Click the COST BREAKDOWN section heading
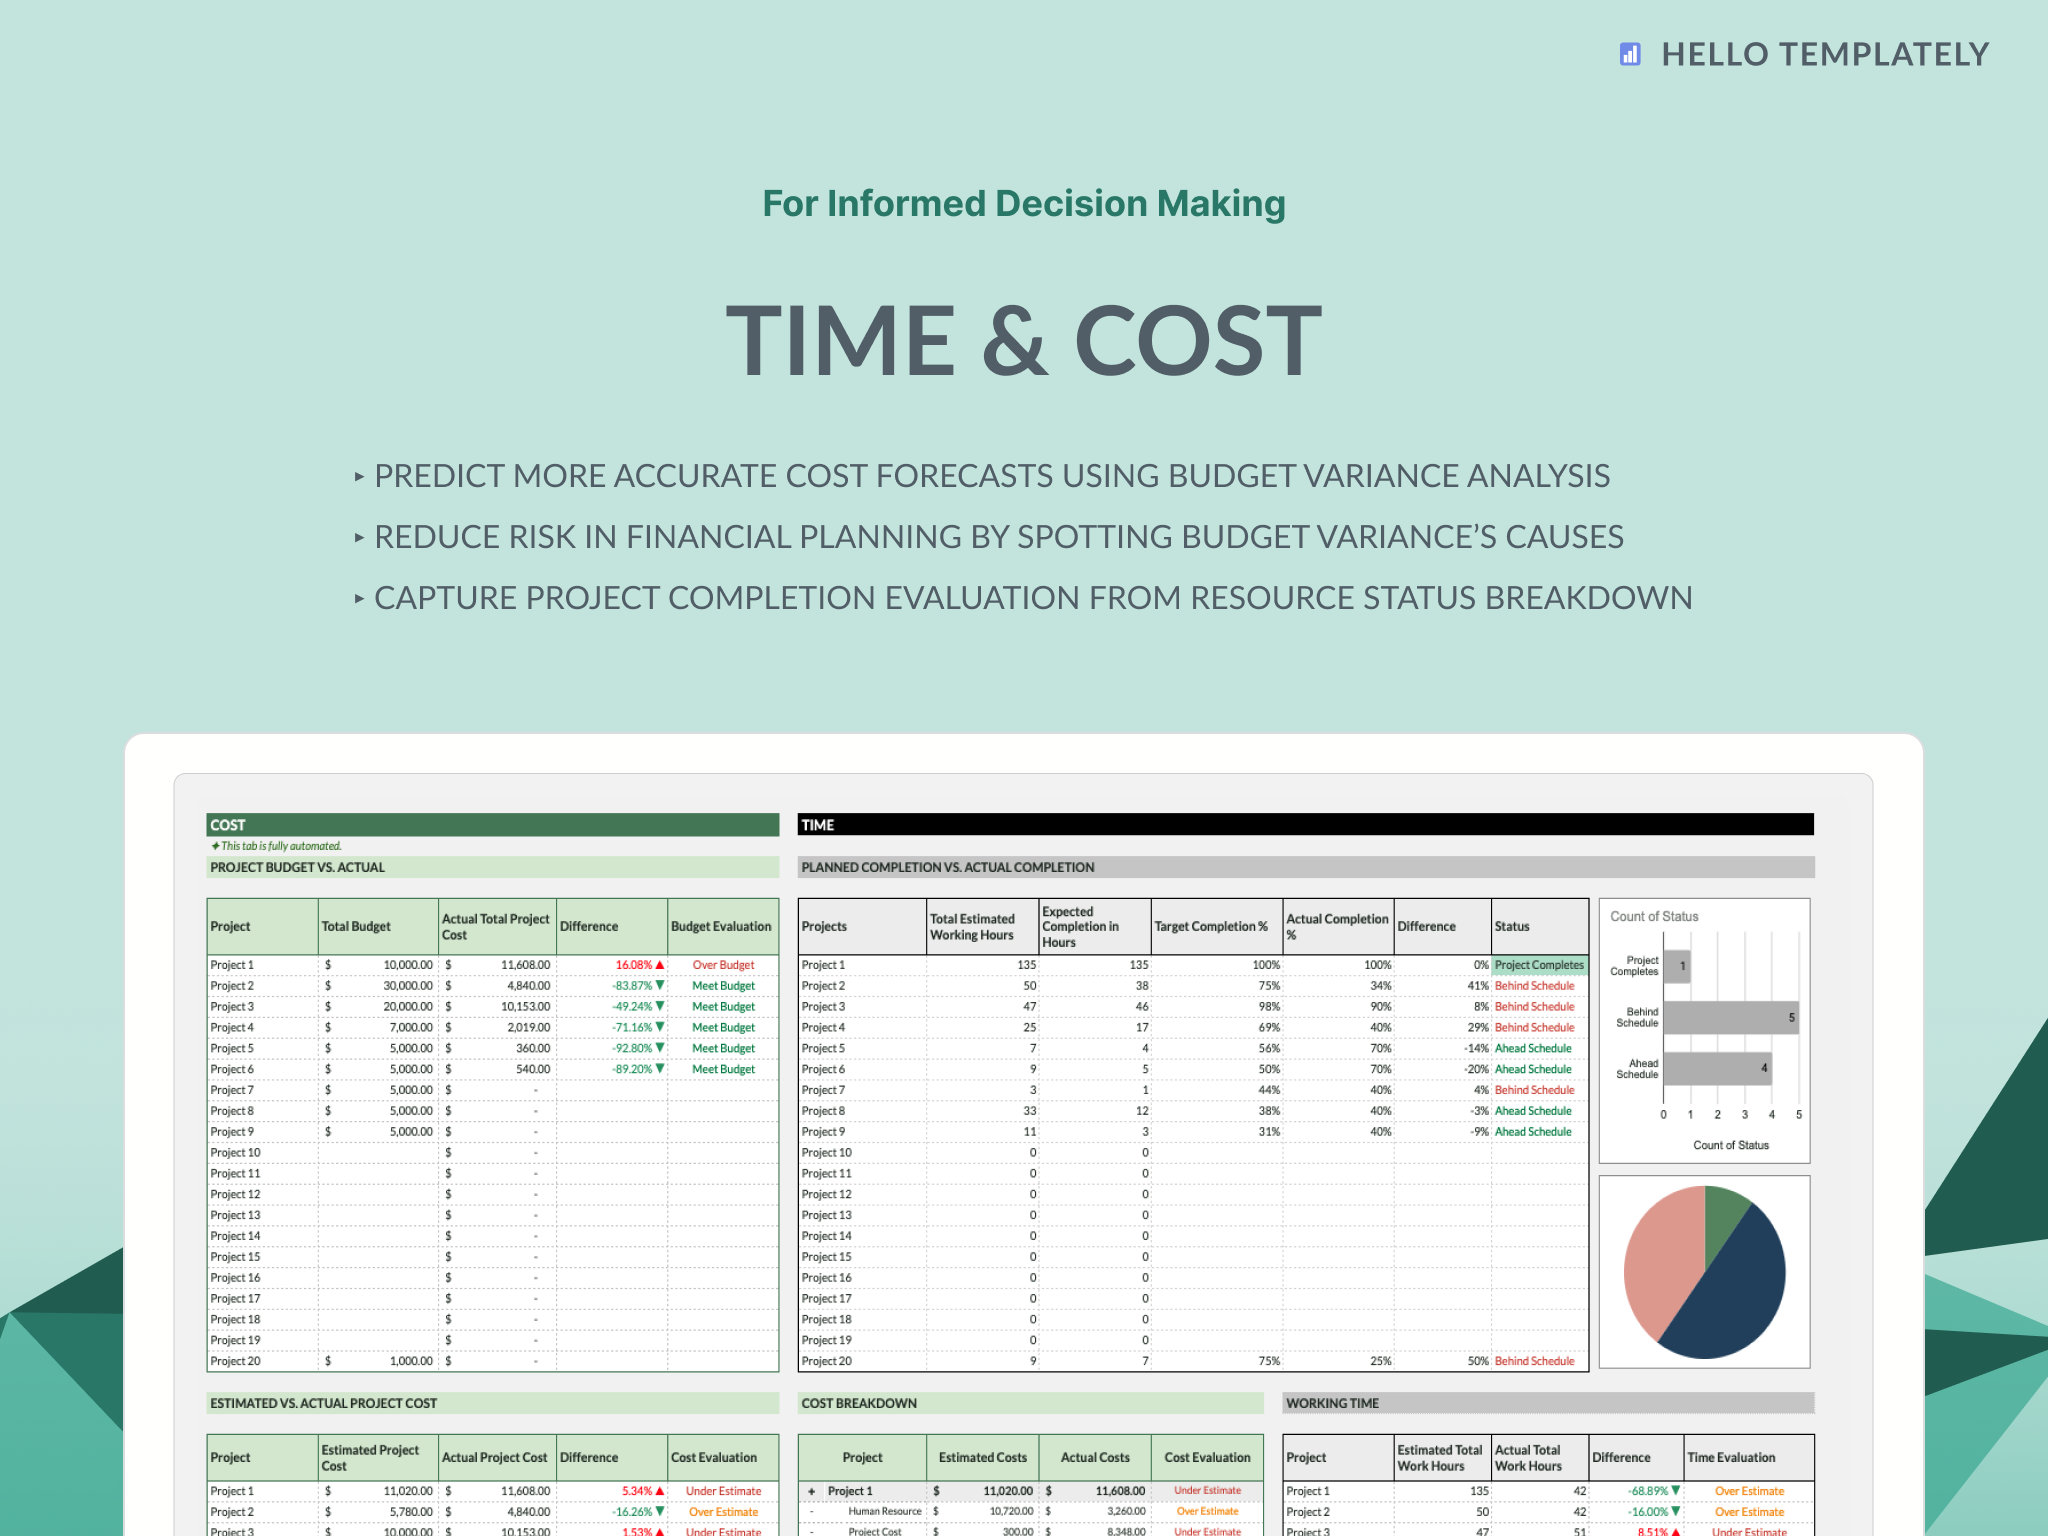 pyautogui.click(x=1030, y=1404)
